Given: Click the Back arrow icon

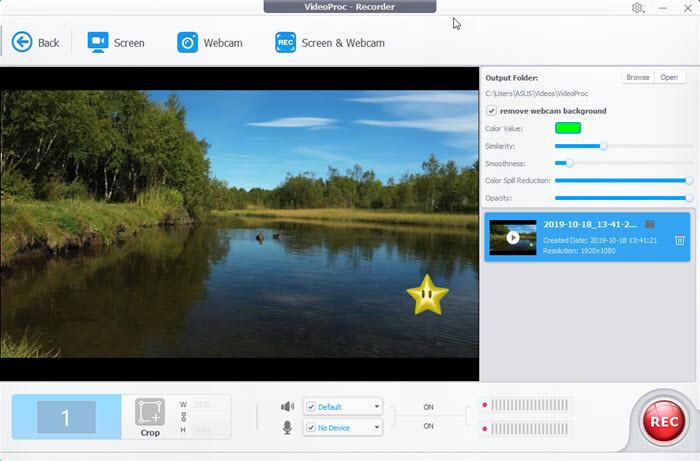Looking at the screenshot, I should (x=22, y=42).
